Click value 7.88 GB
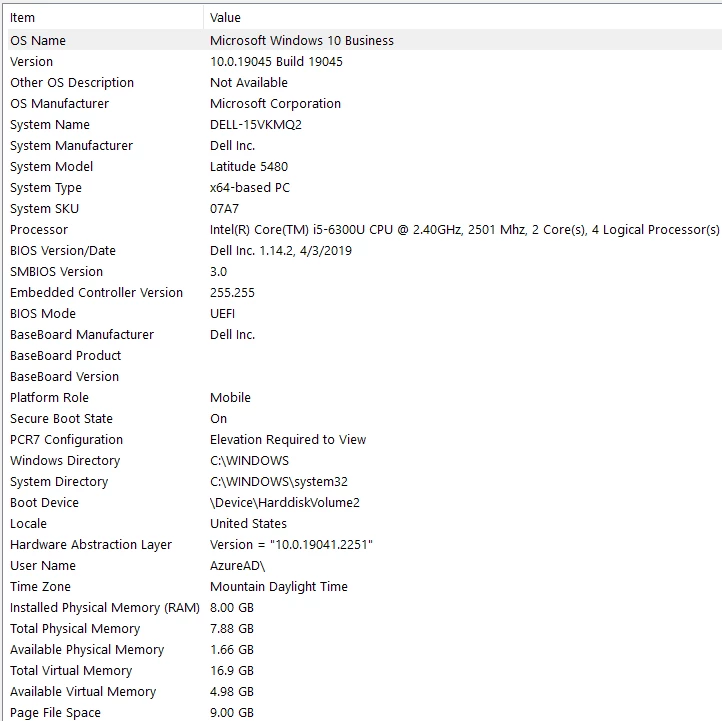Image resolution: width=722 pixels, height=721 pixels. (232, 629)
